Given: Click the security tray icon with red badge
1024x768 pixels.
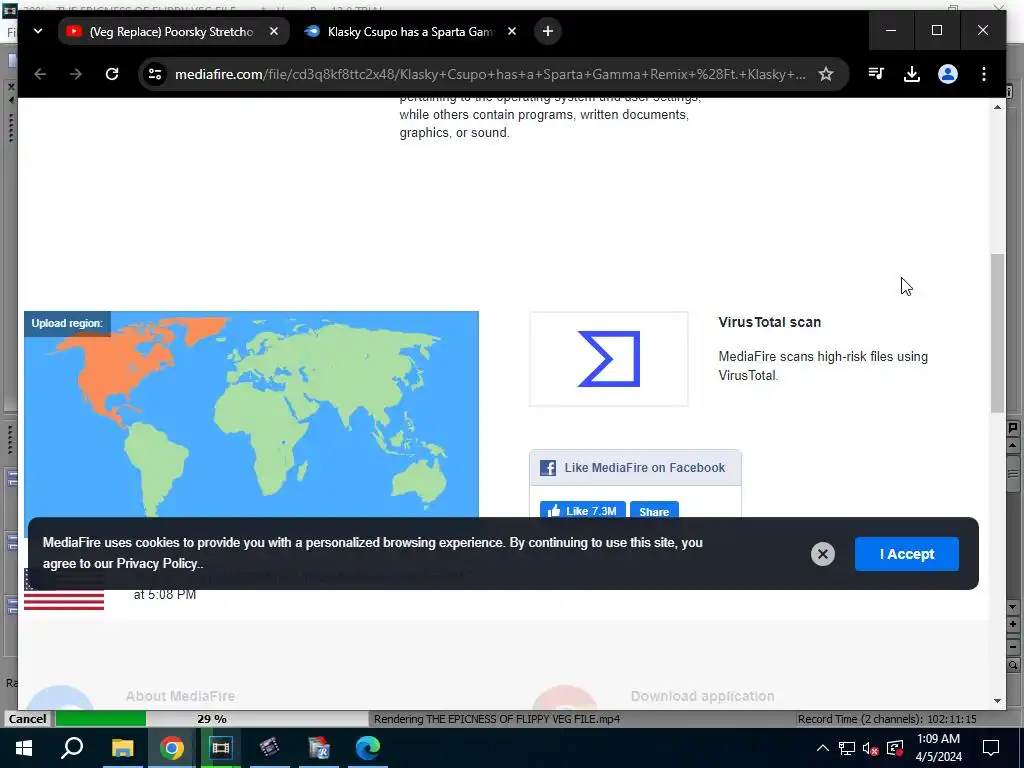Looking at the screenshot, I should tap(895, 748).
